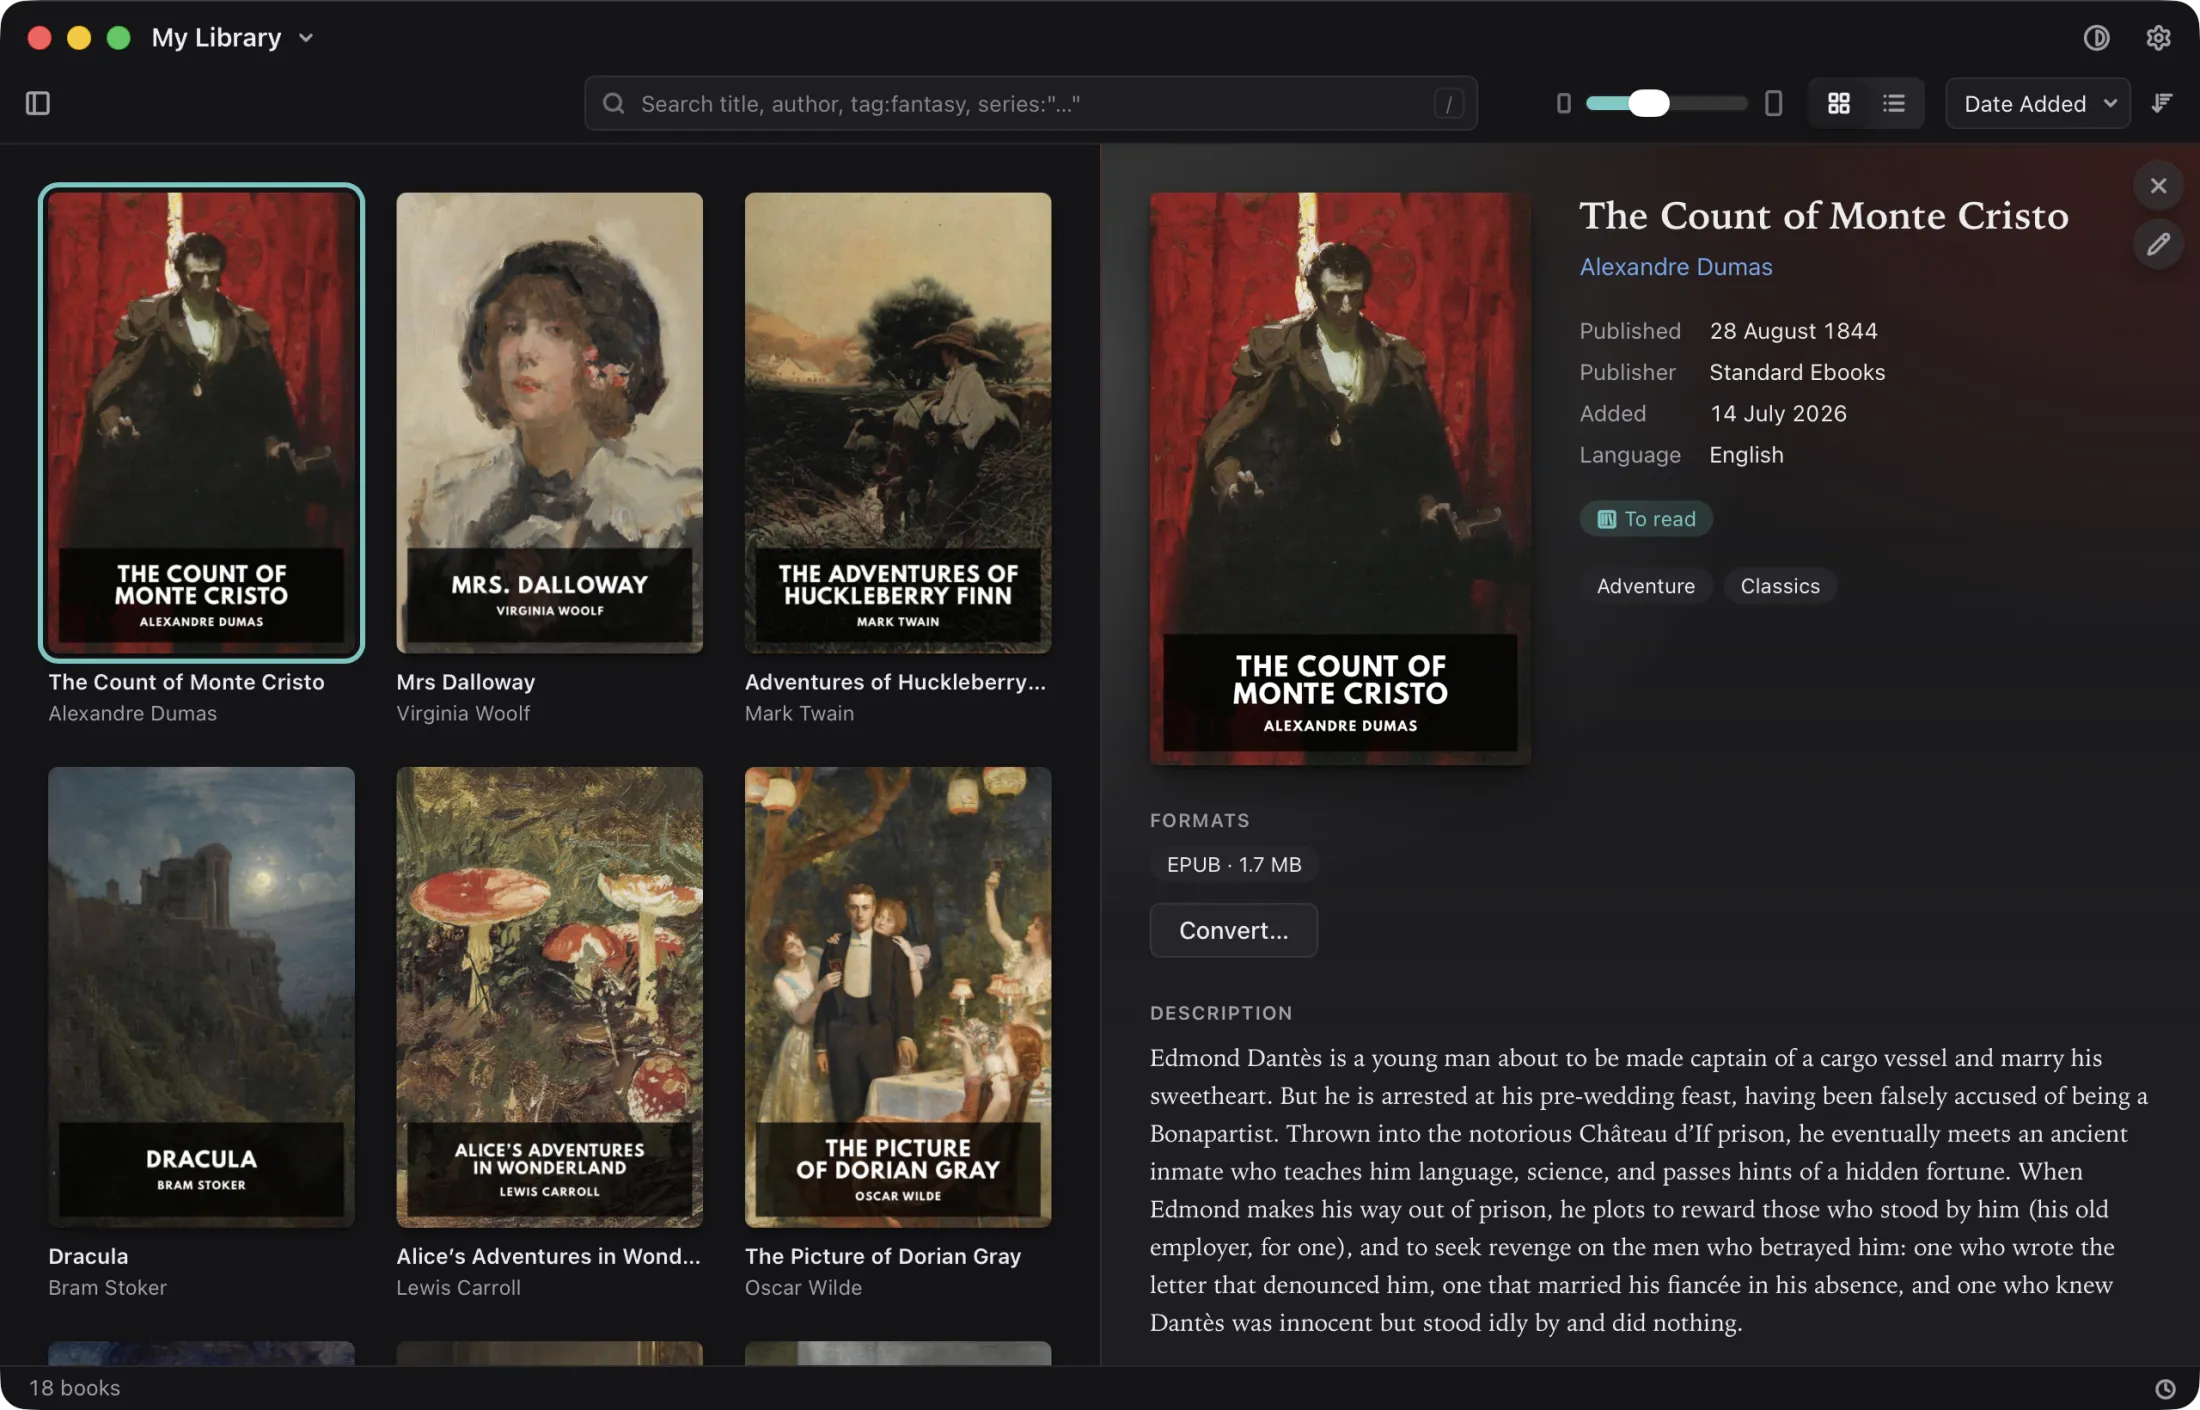
Task: Open the Alexandre Dumas author link
Action: tap(1675, 267)
